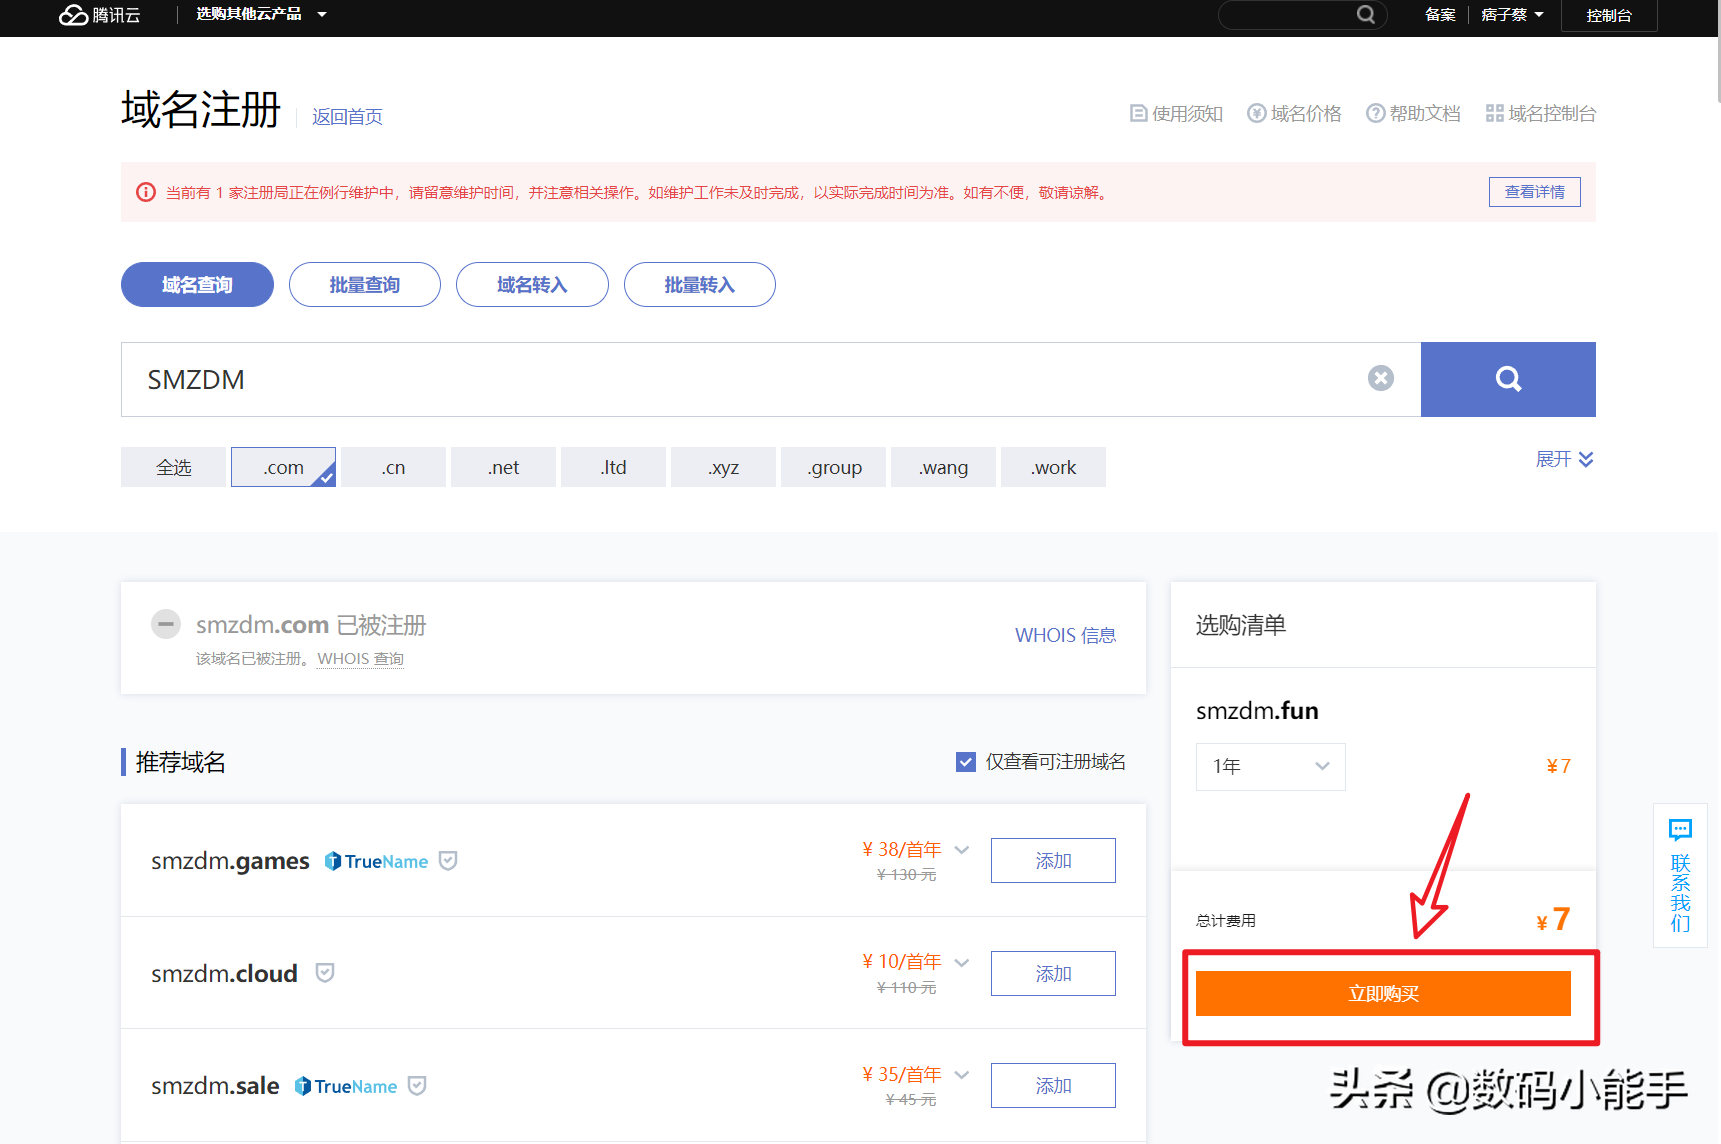Click 查看详情 on maintenance notice
Viewport: 1721px width, 1144px height.
click(x=1535, y=192)
